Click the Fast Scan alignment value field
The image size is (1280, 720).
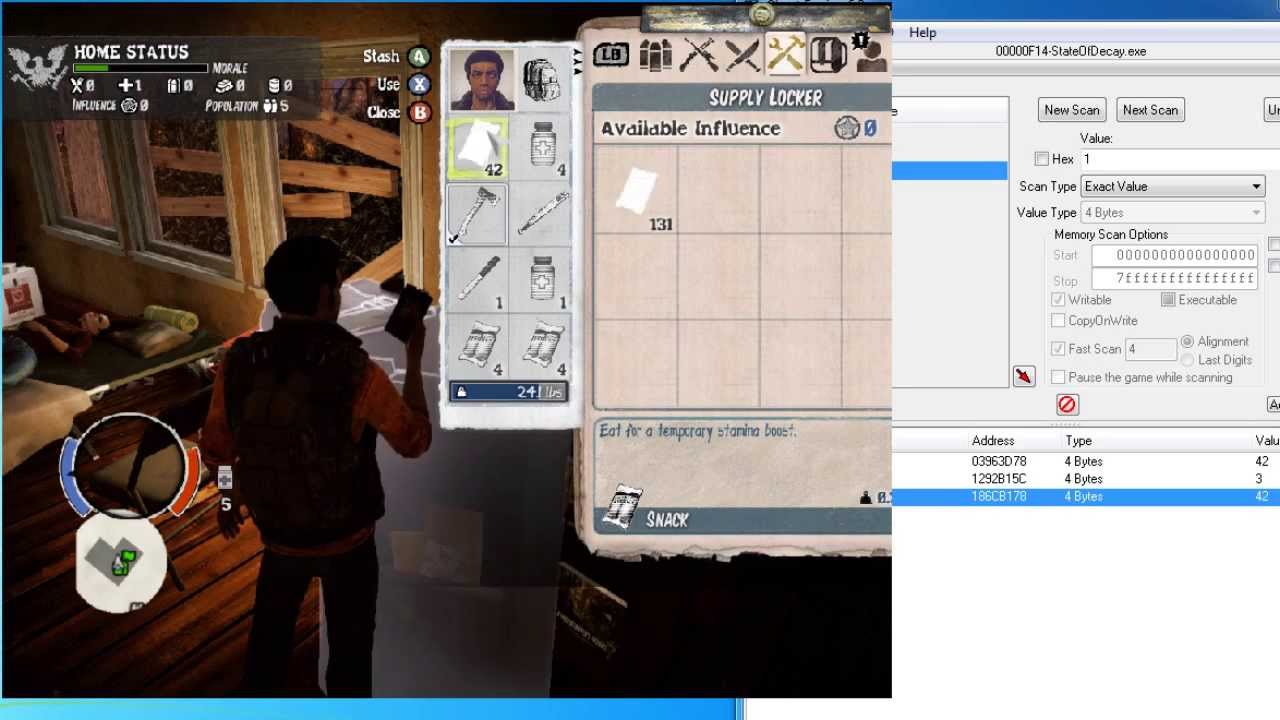tap(1151, 349)
